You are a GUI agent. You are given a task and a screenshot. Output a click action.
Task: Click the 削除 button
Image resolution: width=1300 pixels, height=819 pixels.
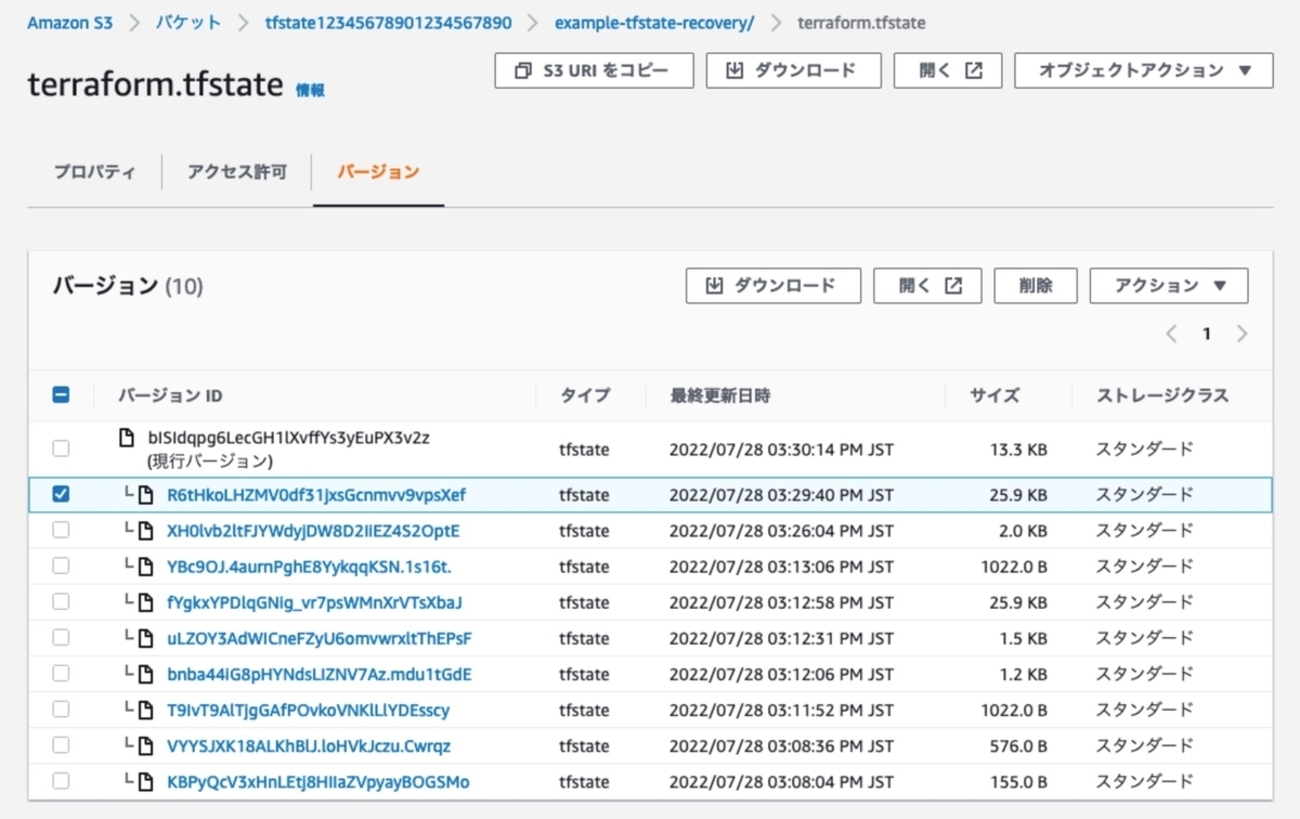pyautogui.click(x=1035, y=286)
